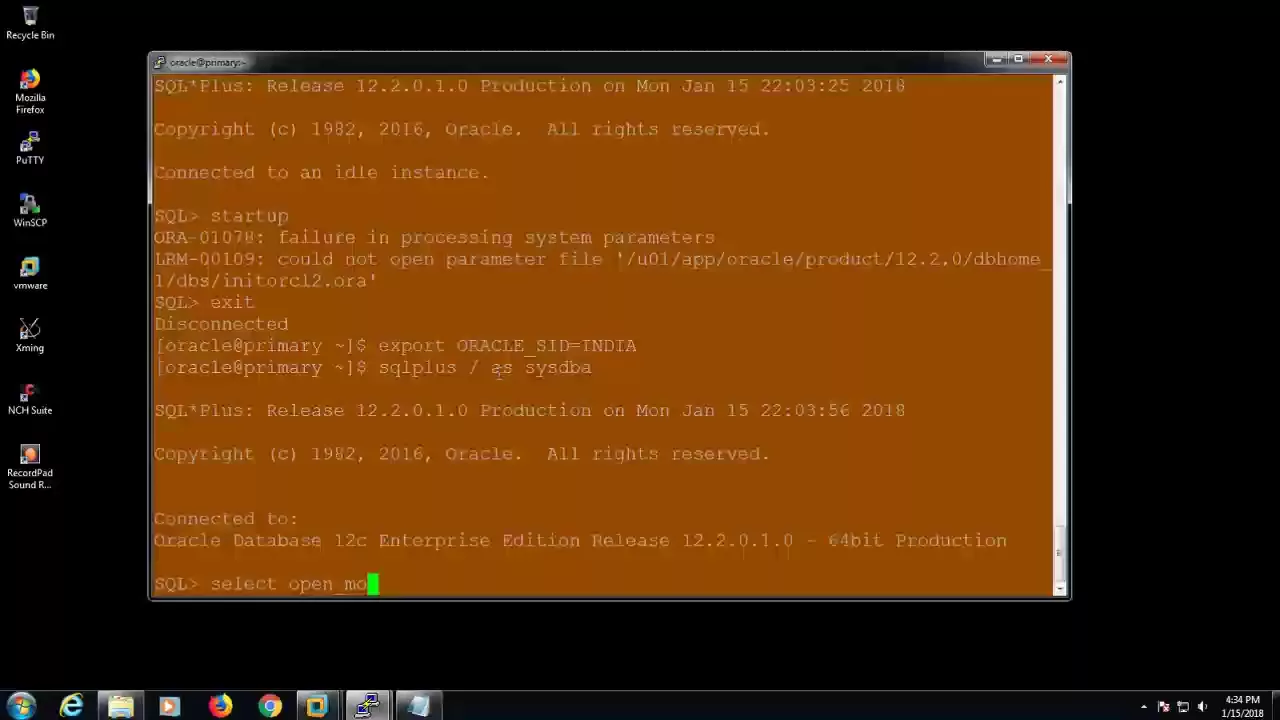
Task: Open the Recycle Bin desktop icon
Action: [30, 23]
